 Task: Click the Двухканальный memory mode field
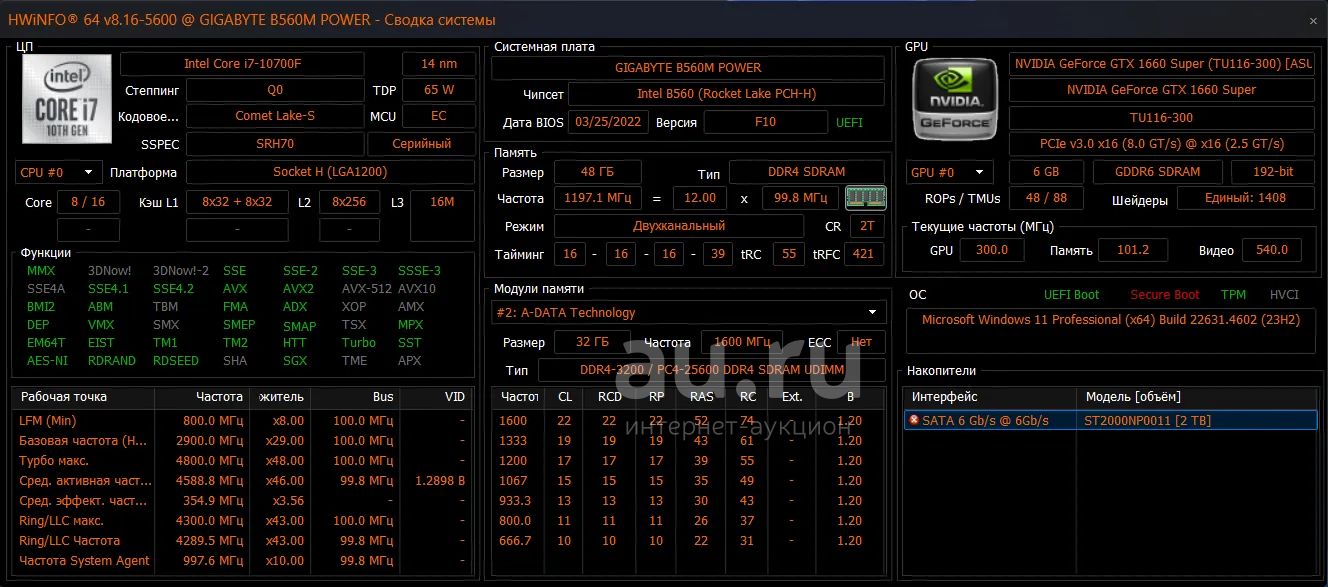pos(679,226)
